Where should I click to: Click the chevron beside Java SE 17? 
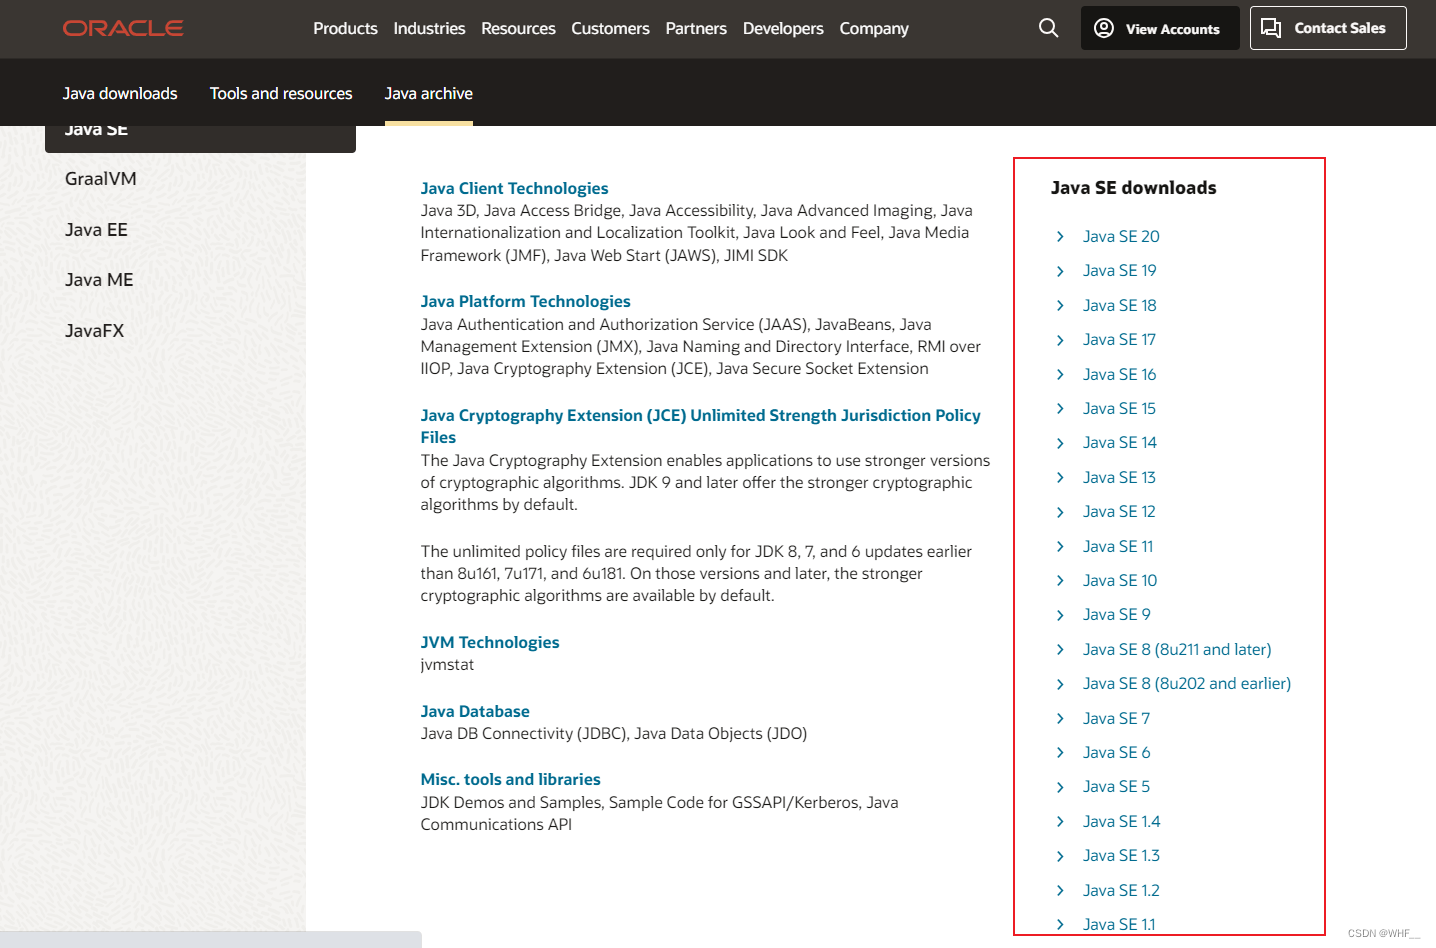1060,340
